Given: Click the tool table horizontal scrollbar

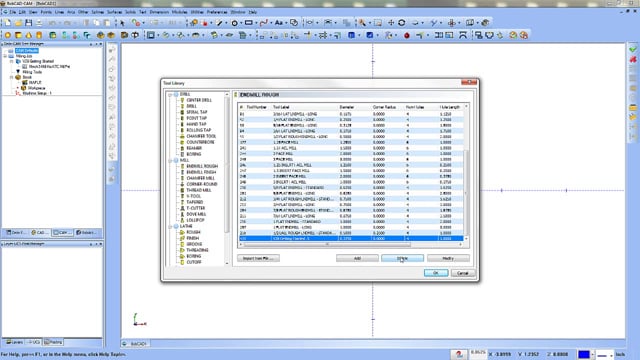Looking at the screenshot, I should [327, 244].
